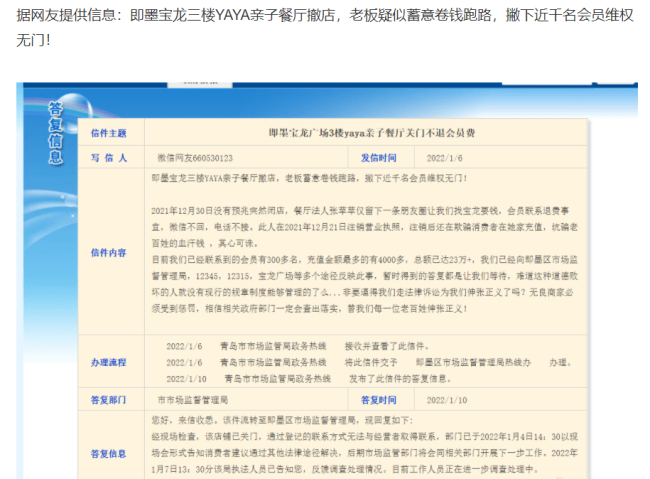The height and width of the screenshot is (479, 650).
Task: Click the title 即墨宝龙广场3楼yaya亲子餐厅关门不退会员费
Action: (371, 133)
